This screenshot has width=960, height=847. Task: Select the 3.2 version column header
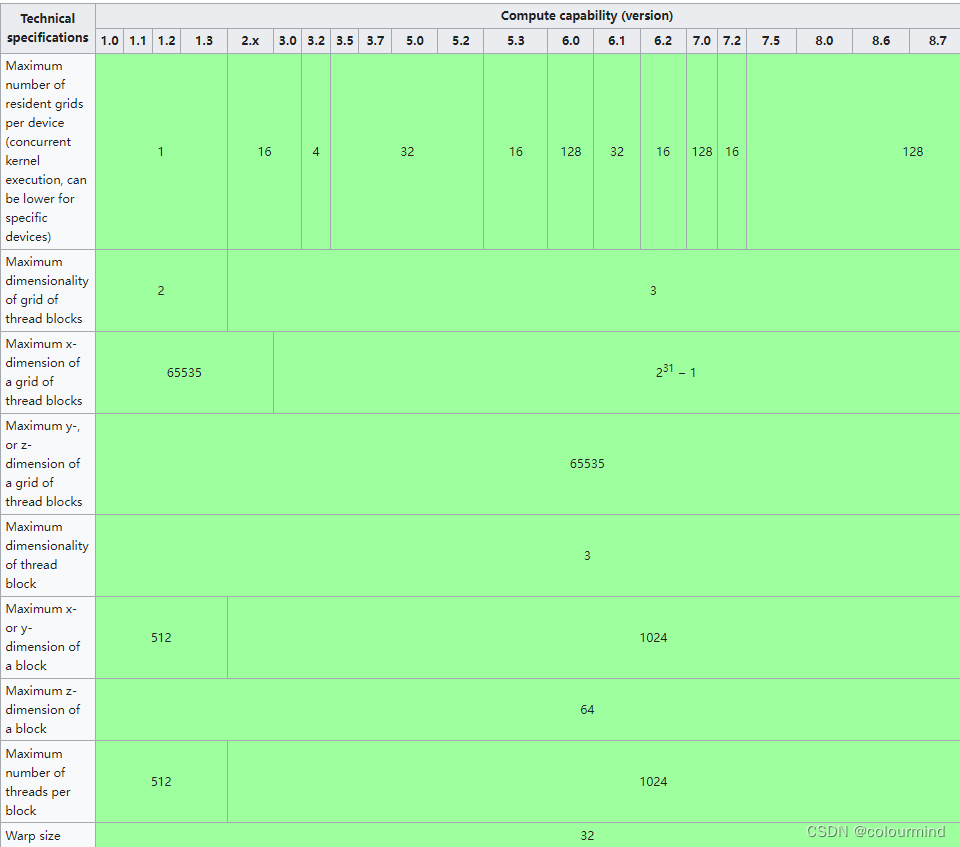[x=316, y=41]
